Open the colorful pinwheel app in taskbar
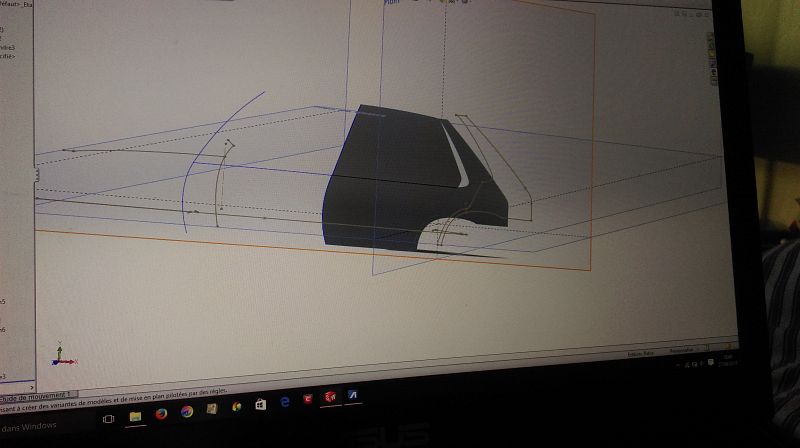This screenshot has height=448, width=800. (x=236, y=406)
